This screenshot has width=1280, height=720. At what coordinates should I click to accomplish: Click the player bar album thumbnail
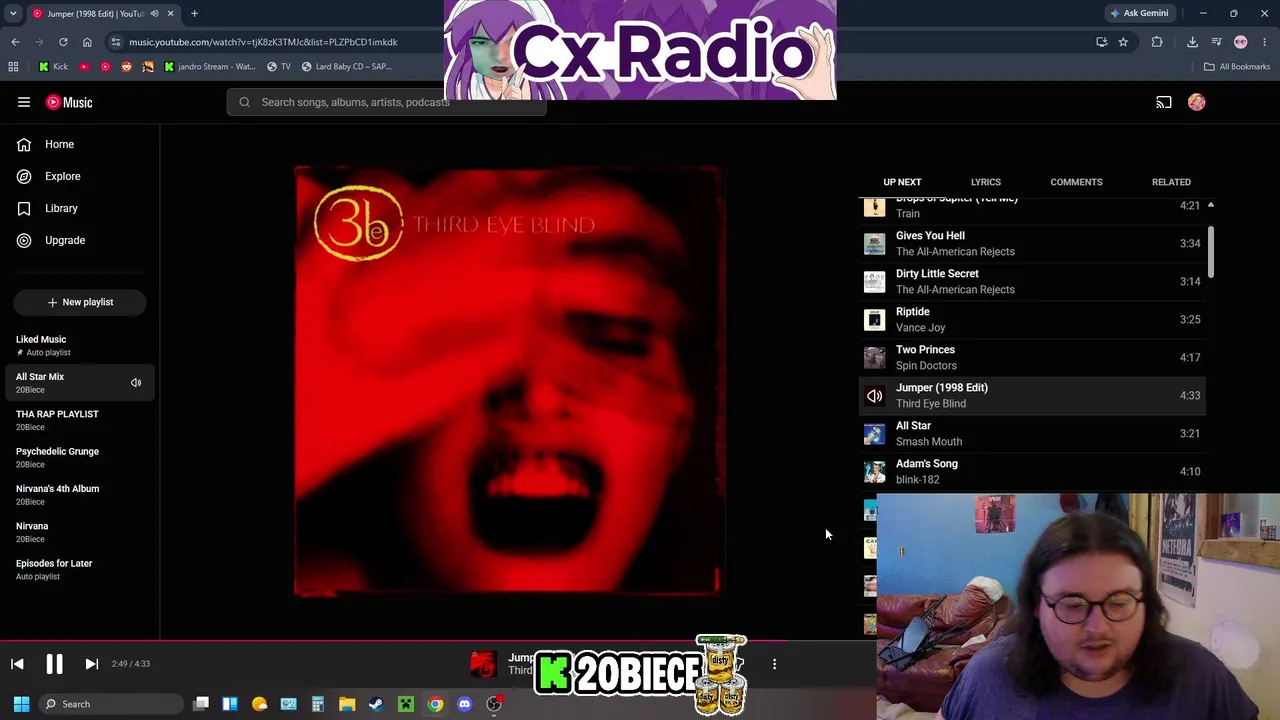483,664
